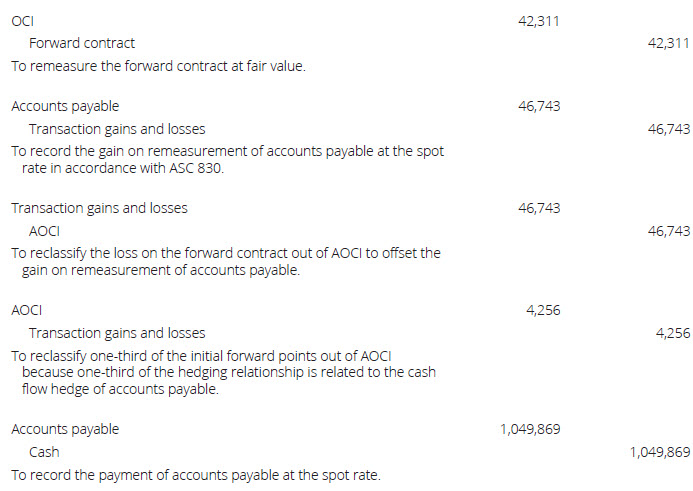Screen dimensions: 693x491
Task: Select the one-third initial forward points explanation
Action: tap(222, 373)
